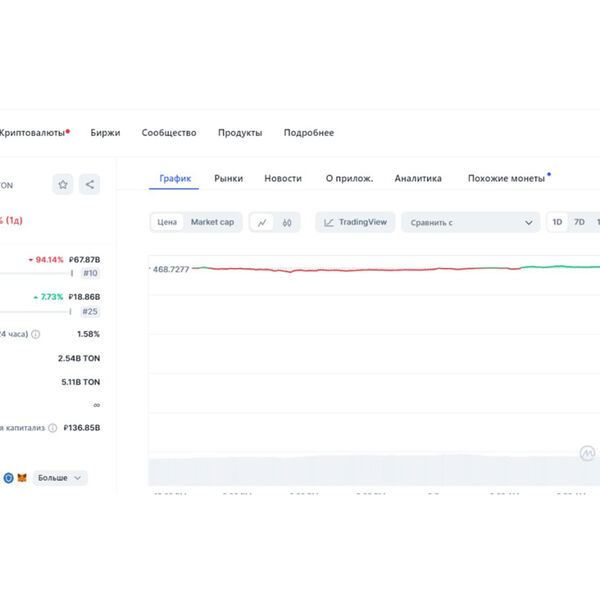
Task: Select the 7D time range
Action: (579, 222)
